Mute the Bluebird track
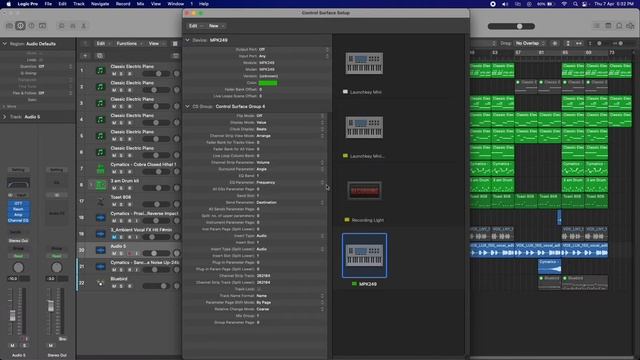The width and height of the screenshot is (640, 360). 114,286
